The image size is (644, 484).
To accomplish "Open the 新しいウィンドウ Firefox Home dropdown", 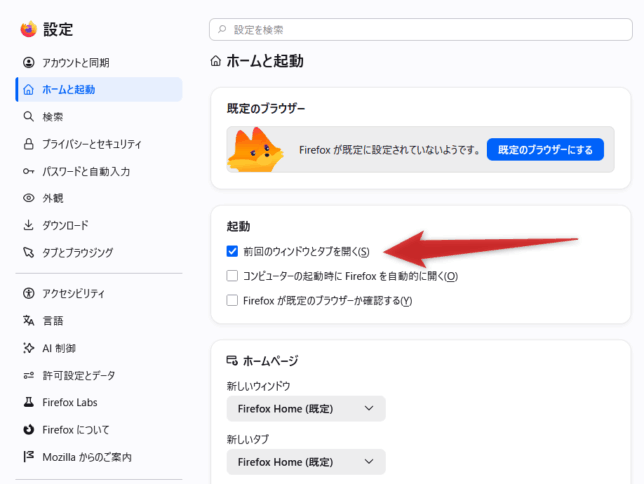I will [x=306, y=408].
